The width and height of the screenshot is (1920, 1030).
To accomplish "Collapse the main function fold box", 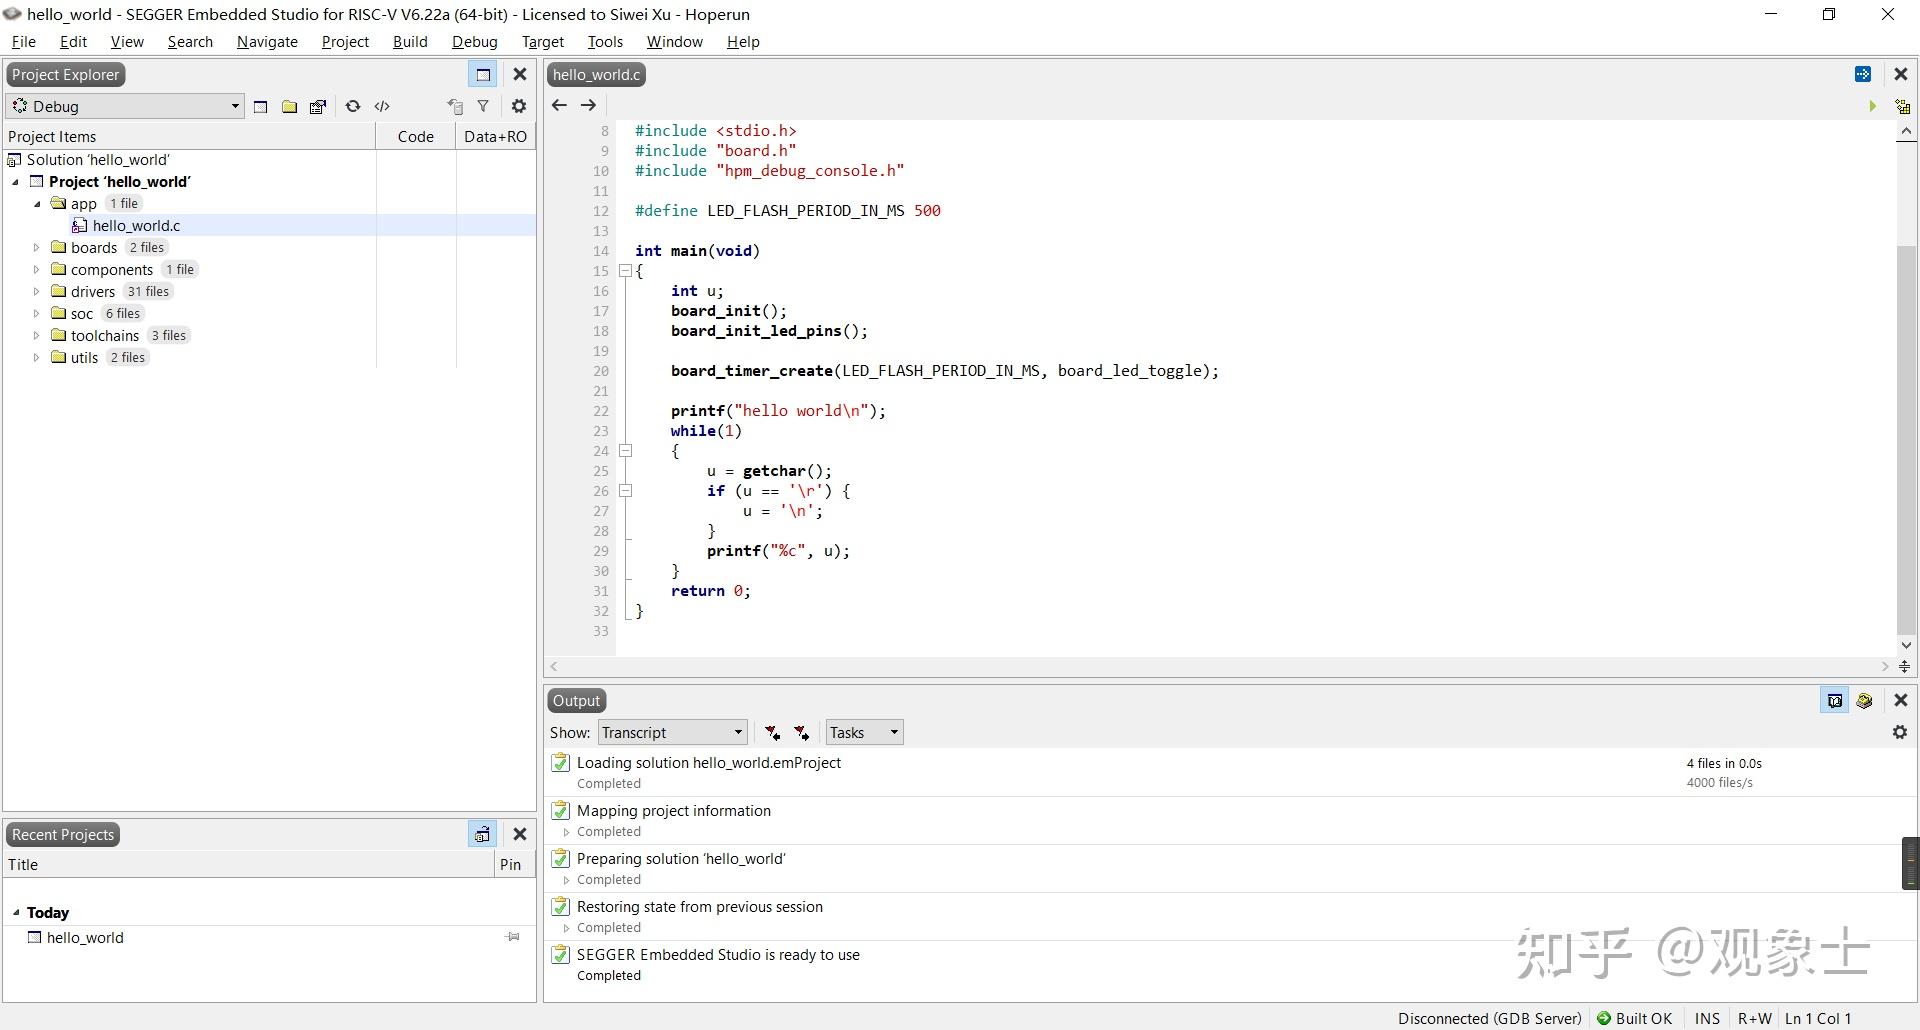I will click(625, 271).
